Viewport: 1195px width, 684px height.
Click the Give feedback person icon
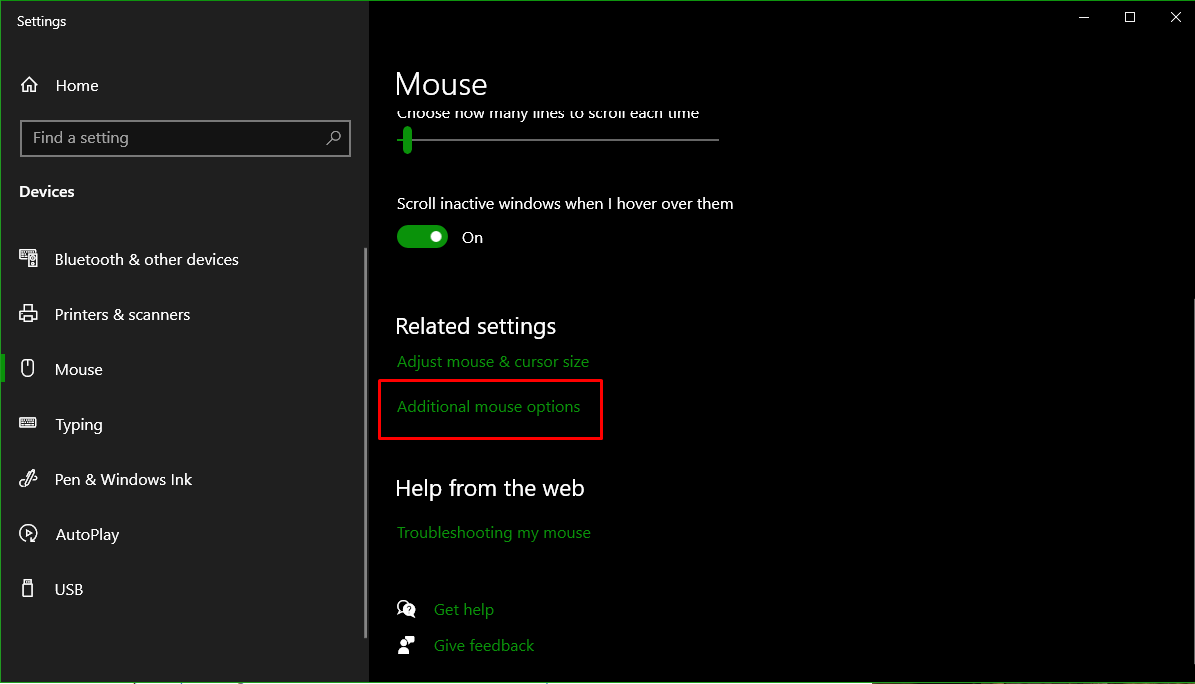coord(406,645)
